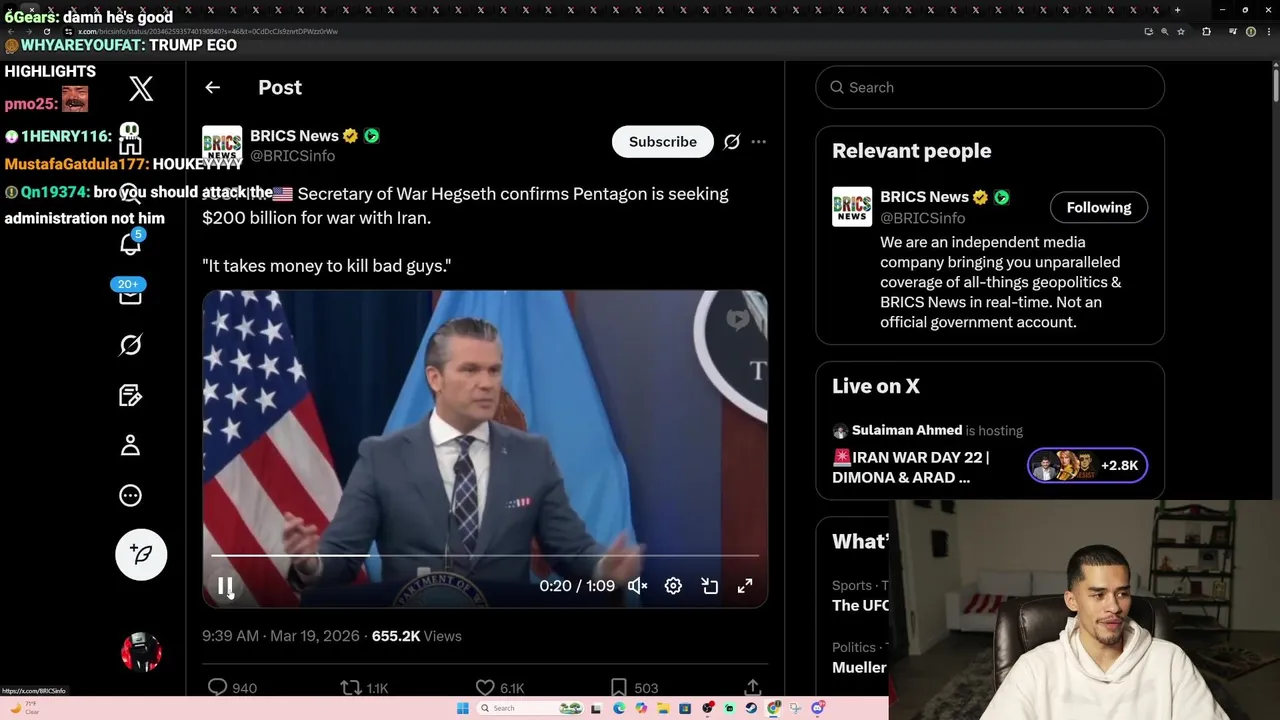The image size is (1280, 720).
Task: Share the post via share icon
Action: coord(753,687)
